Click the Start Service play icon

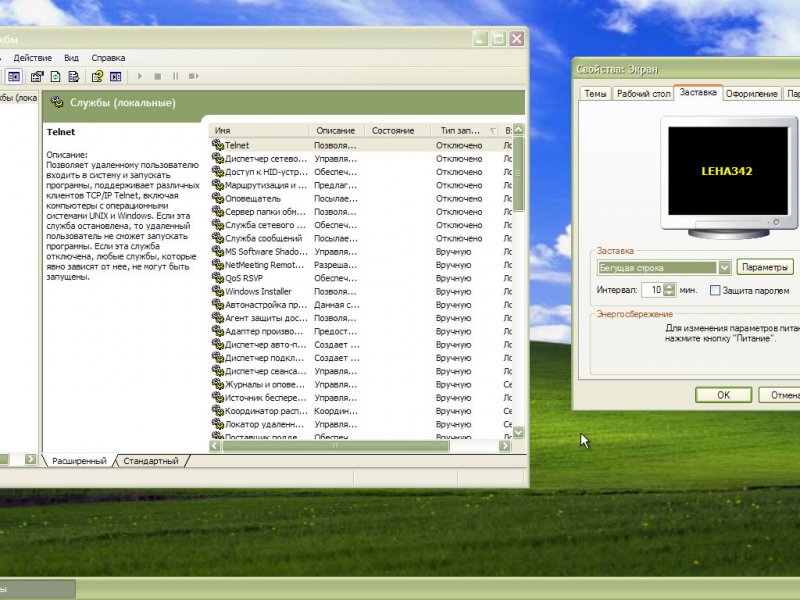coord(139,77)
